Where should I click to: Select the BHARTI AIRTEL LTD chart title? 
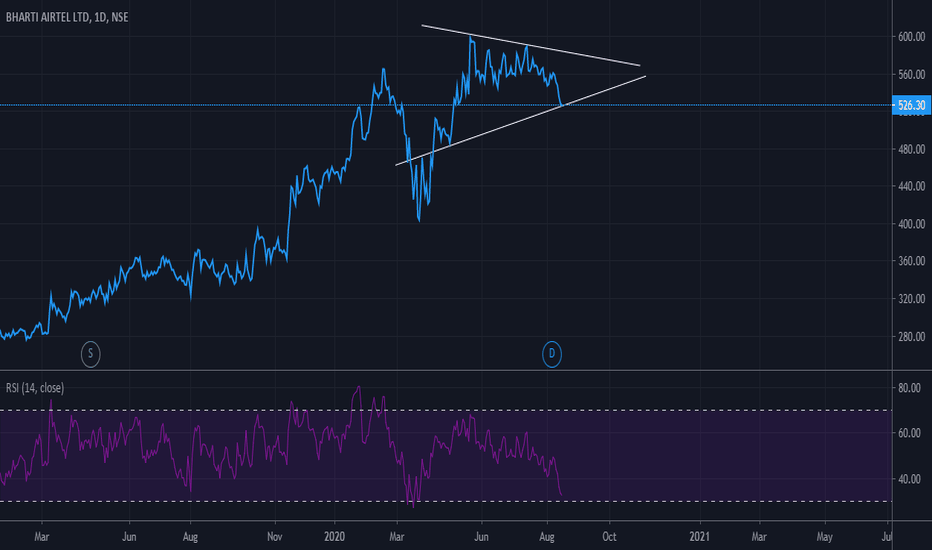pos(67,17)
